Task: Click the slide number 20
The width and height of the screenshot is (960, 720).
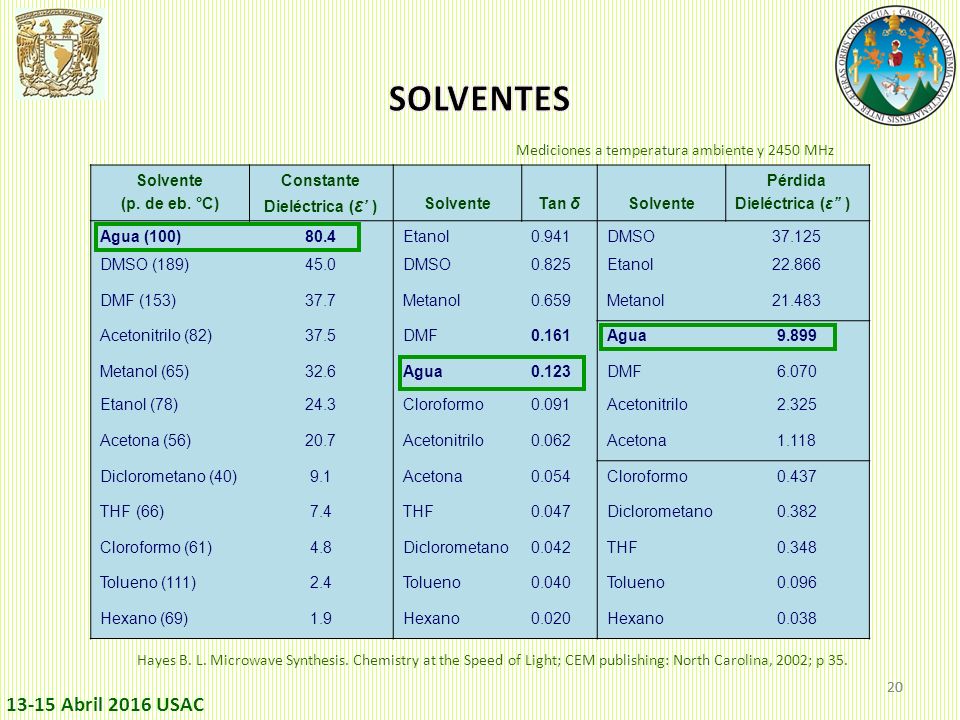Action: (895, 687)
